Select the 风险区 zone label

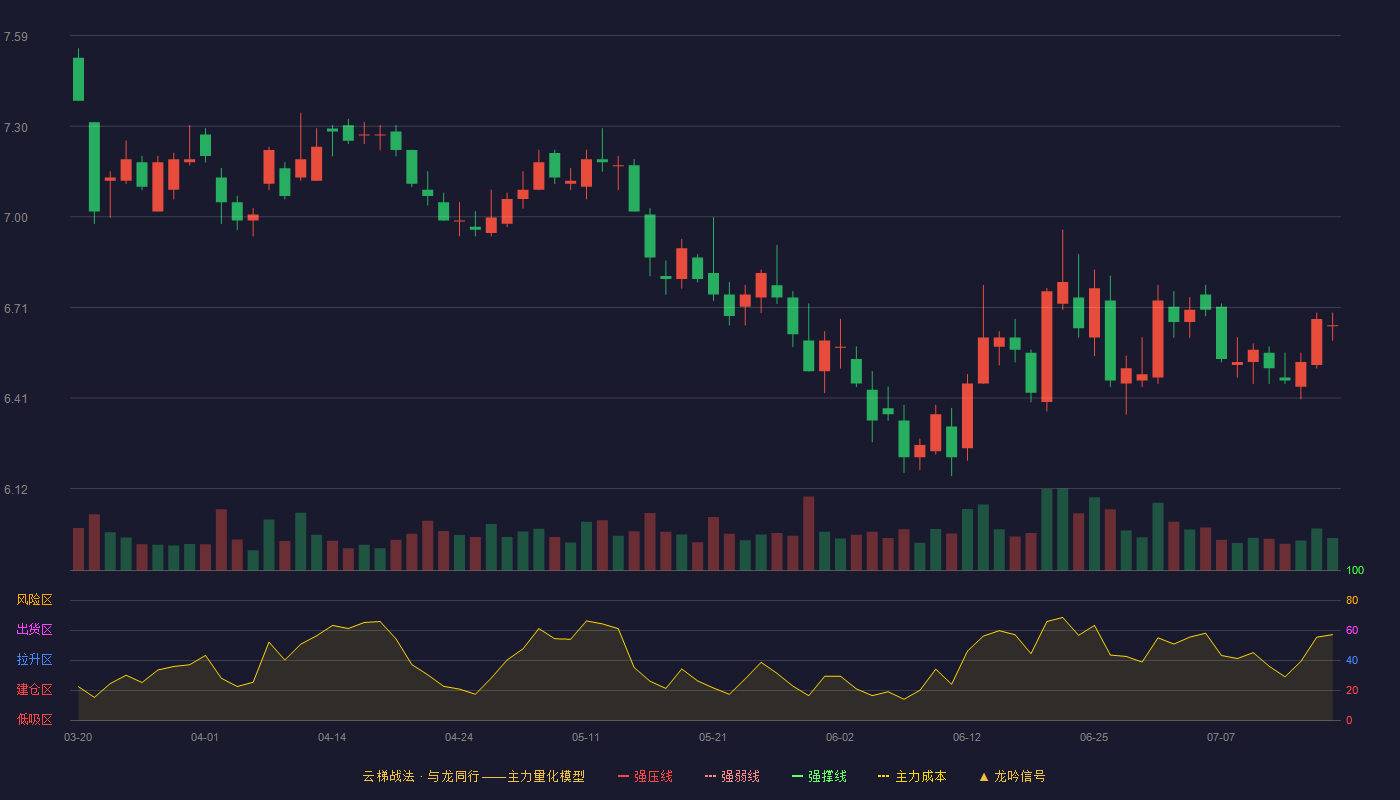[x=34, y=600]
